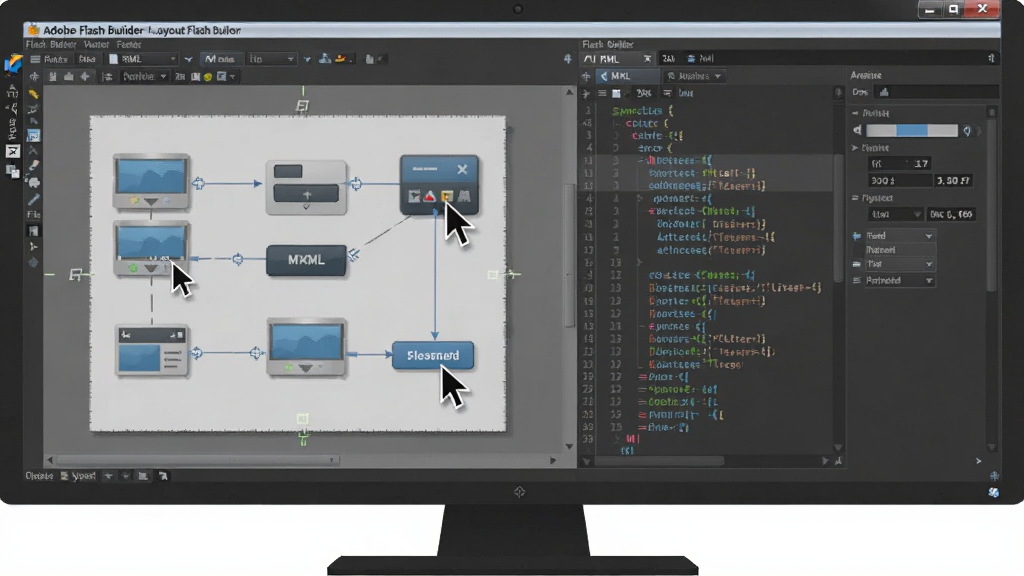This screenshot has height=576, width=1024.
Task: Open the second menu in the menu bar
Action: point(96,44)
